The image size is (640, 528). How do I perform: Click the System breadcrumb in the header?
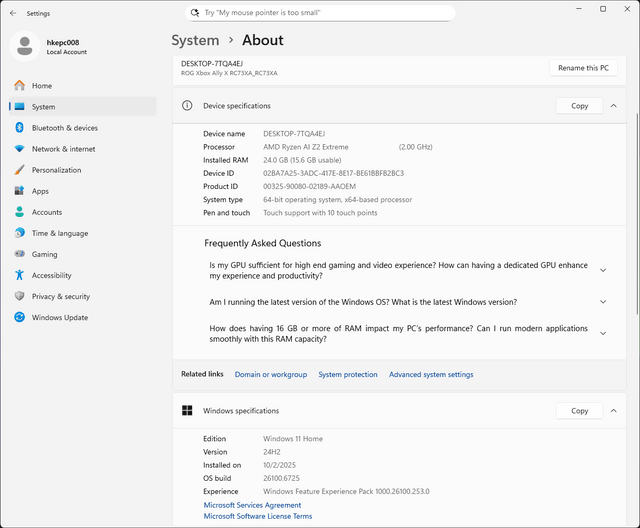pyautogui.click(x=195, y=40)
